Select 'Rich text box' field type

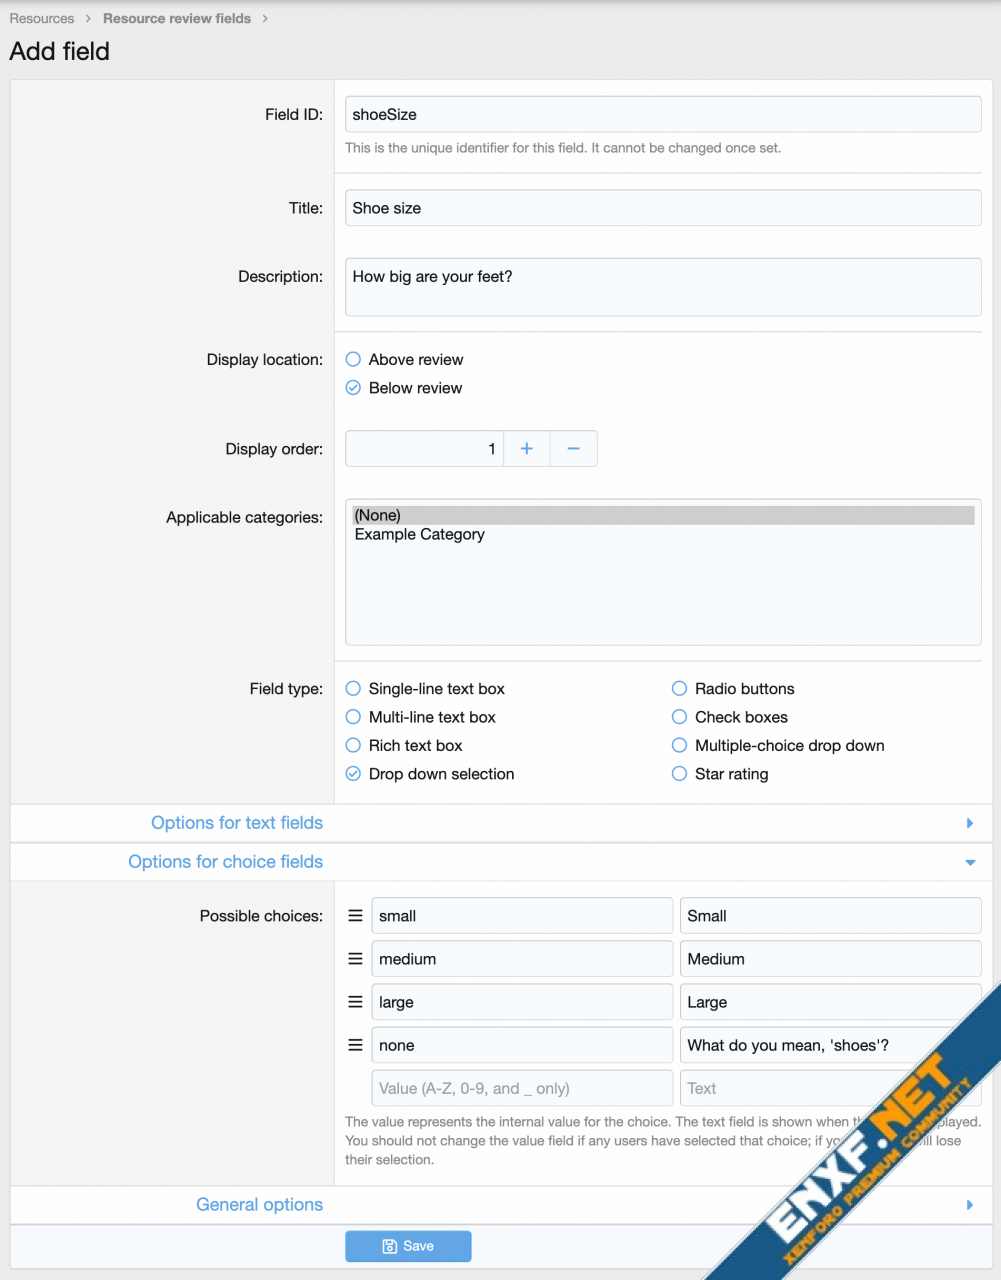tap(353, 745)
